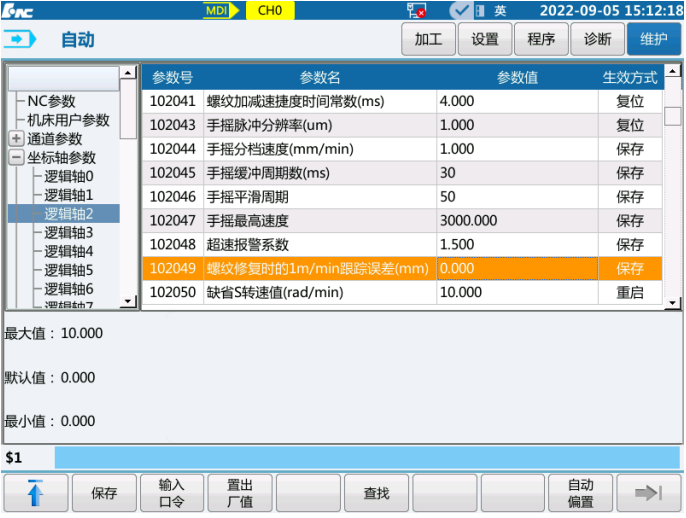Click the MDI mode indicator
This screenshot has height=518, width=686.
click(x=221, y=10)
